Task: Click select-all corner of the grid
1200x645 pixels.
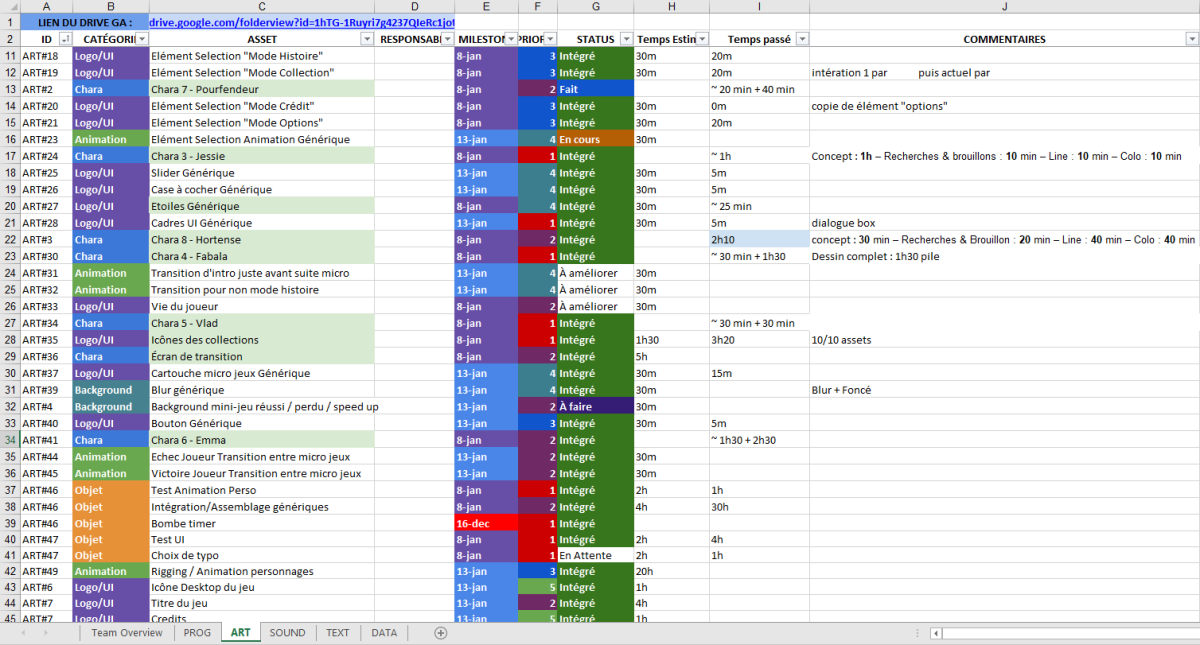Action: (x=10, y=6)
